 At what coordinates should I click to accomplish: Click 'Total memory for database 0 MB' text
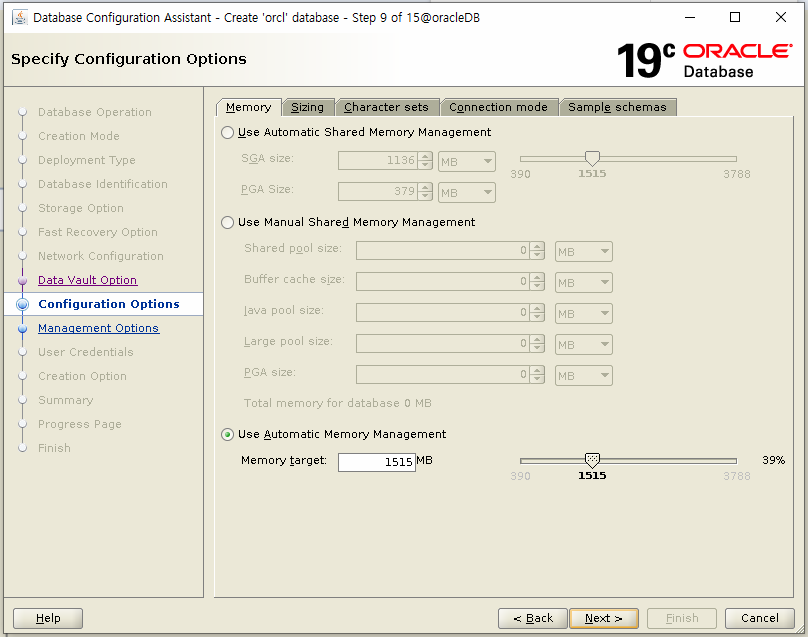(x=338, y=404)
